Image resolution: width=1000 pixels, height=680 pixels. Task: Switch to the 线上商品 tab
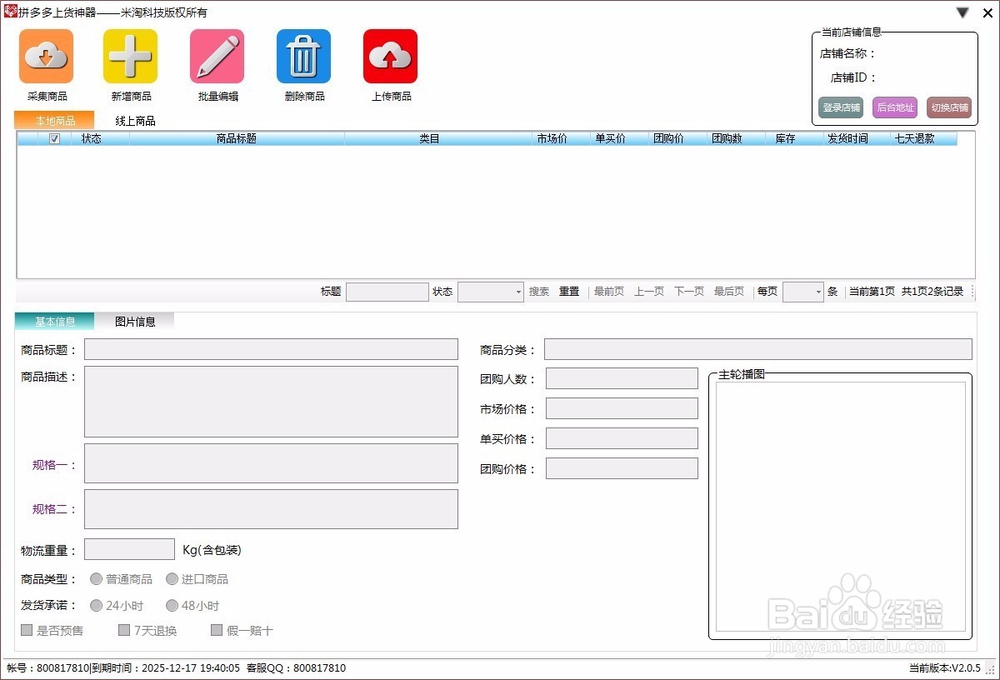pos(135,121)
